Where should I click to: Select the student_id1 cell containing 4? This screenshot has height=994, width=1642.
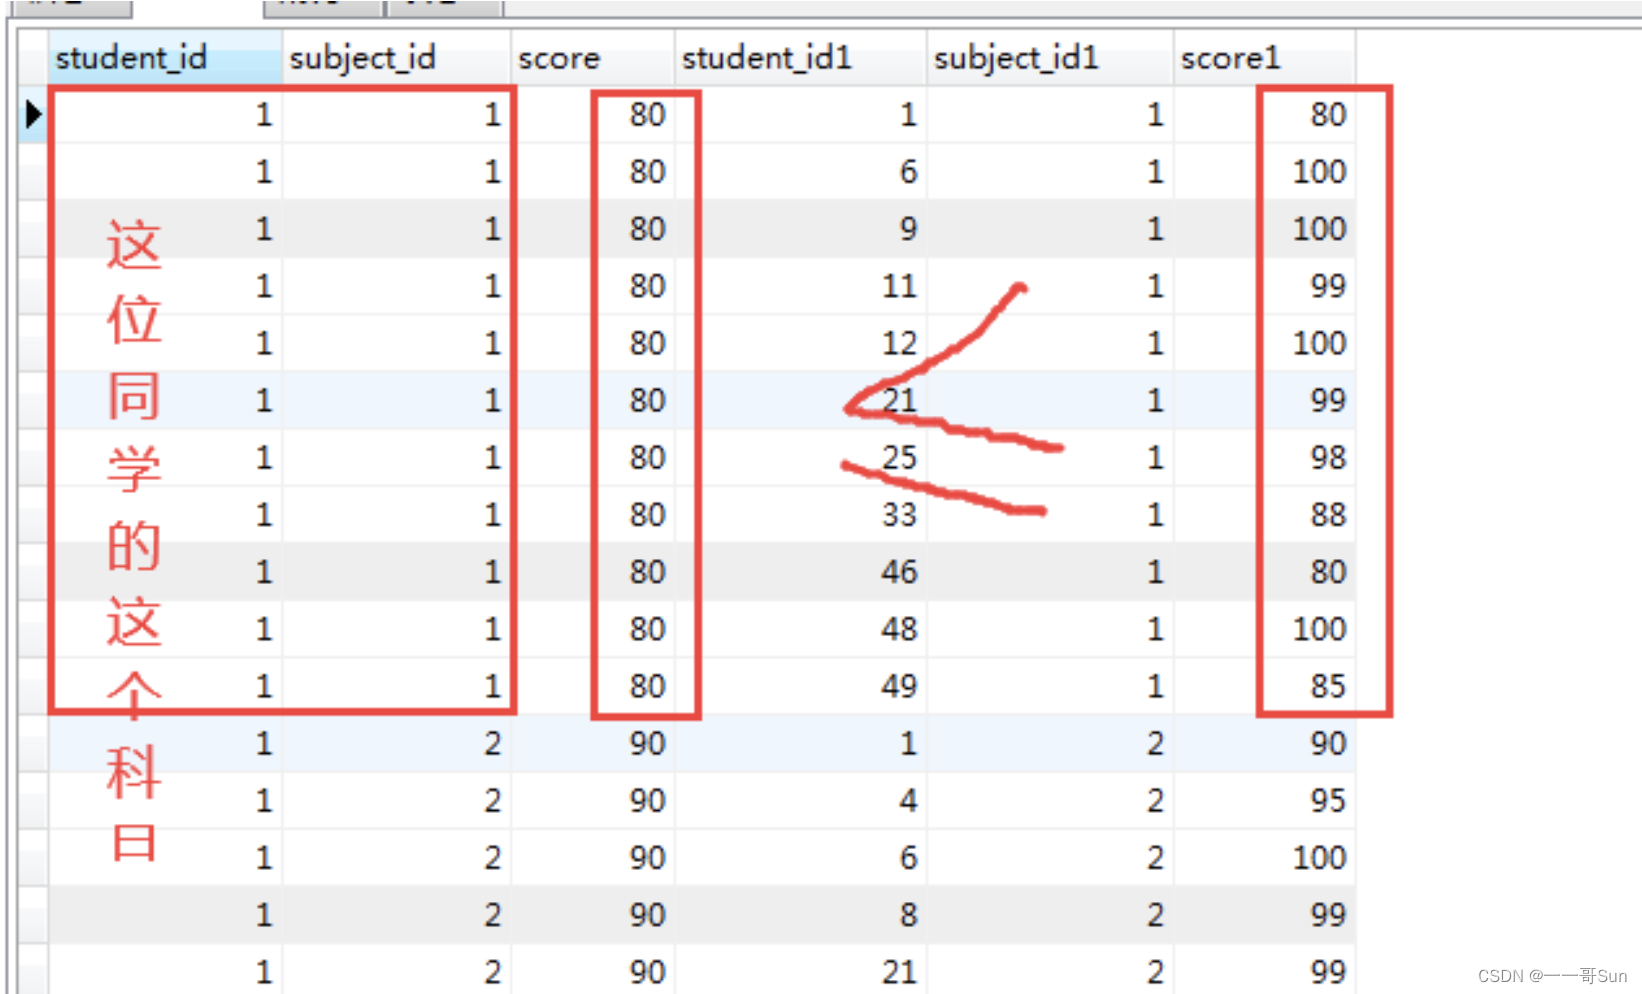801,800
